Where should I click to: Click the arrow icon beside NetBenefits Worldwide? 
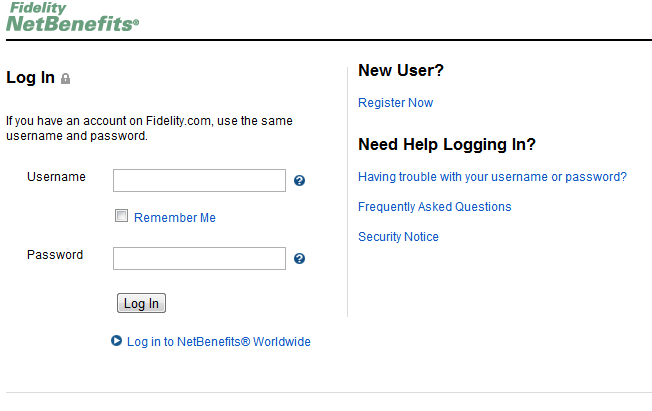point(116,341)
